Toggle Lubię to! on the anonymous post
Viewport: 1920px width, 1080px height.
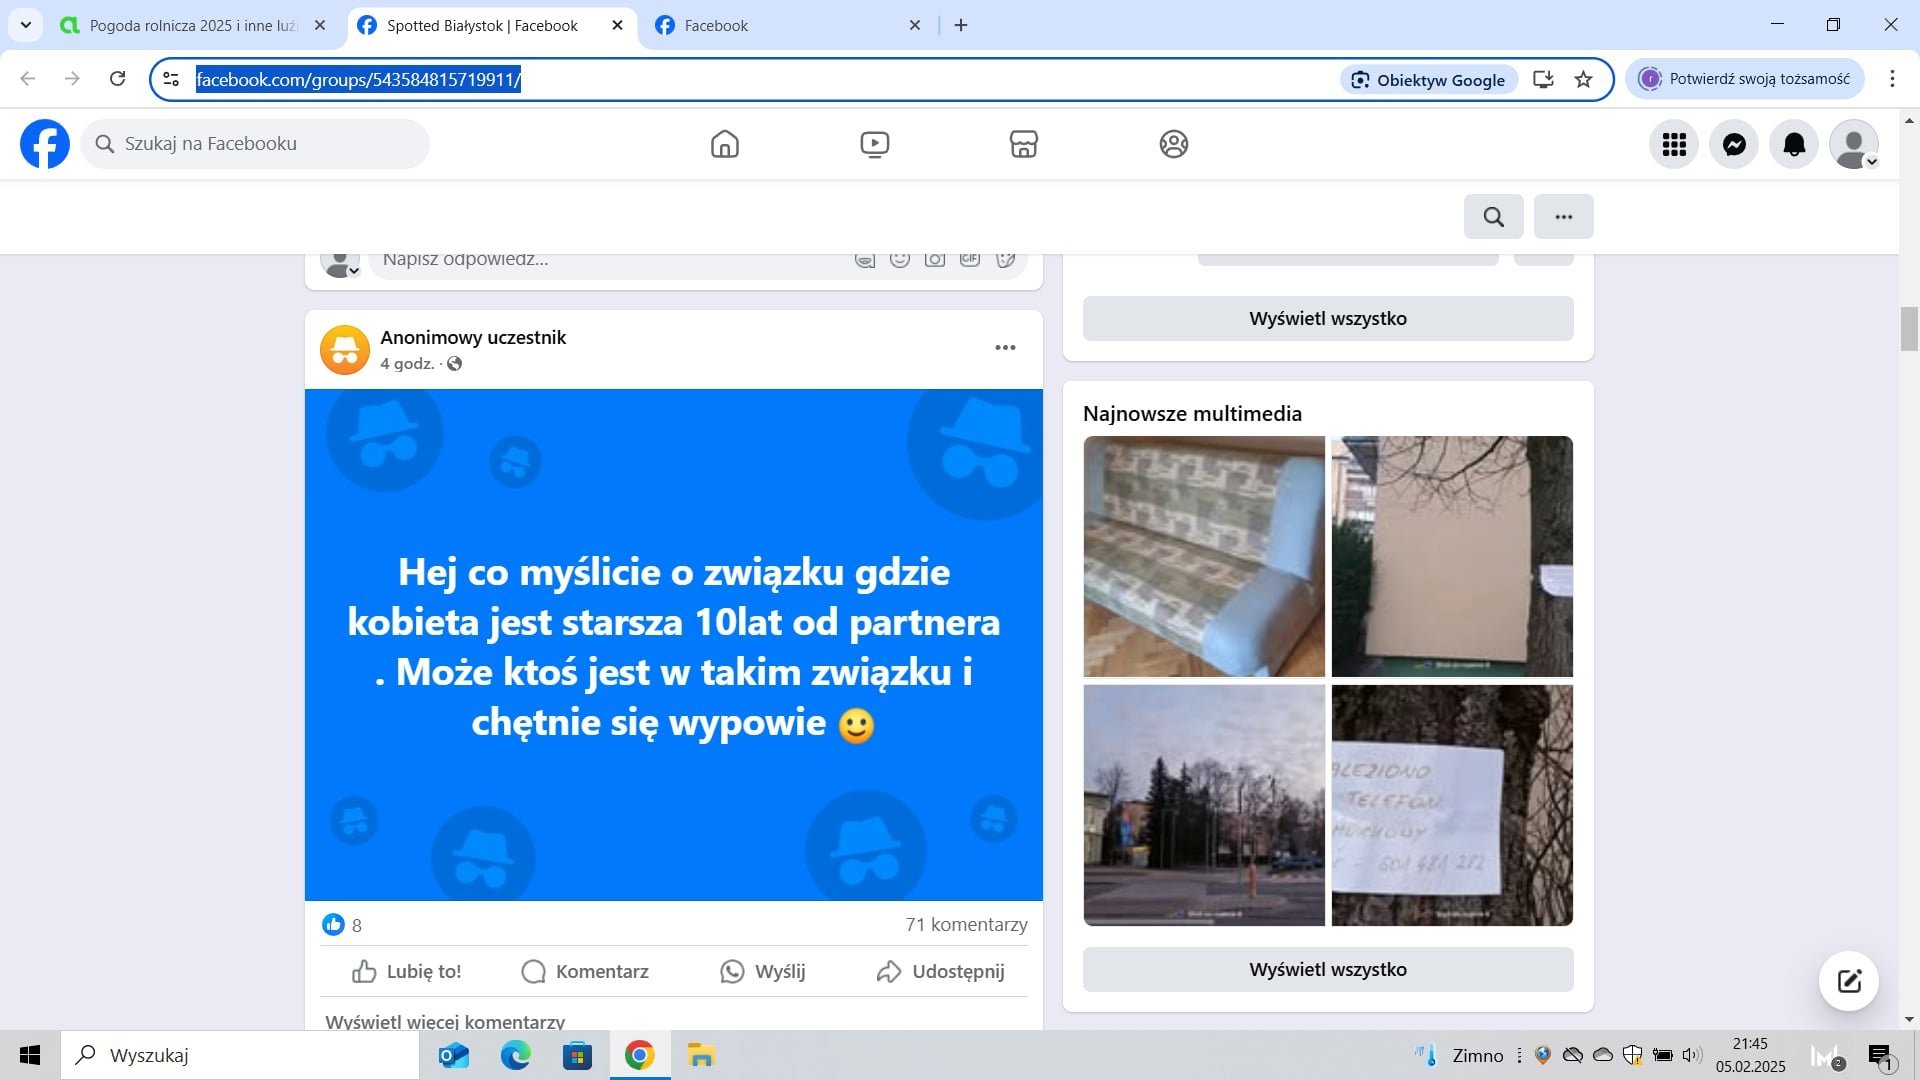pos(407,972)
